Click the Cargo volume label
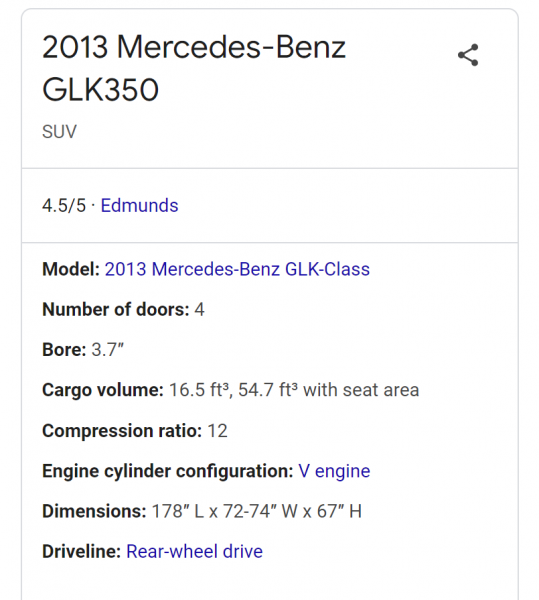 [x=103, y=390]
